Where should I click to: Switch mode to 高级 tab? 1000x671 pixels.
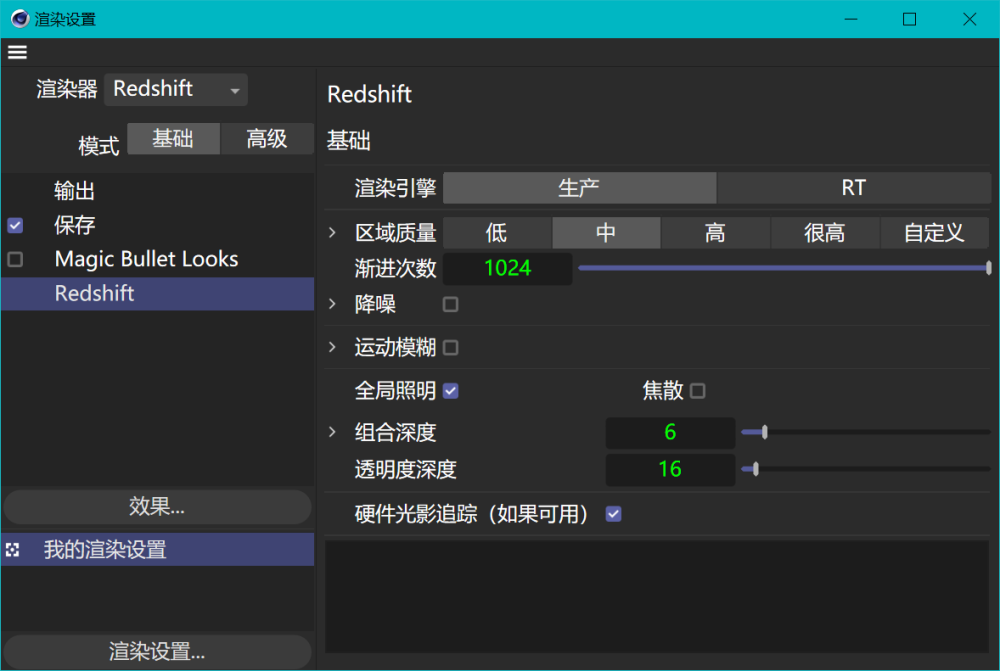tap(267, 139)
